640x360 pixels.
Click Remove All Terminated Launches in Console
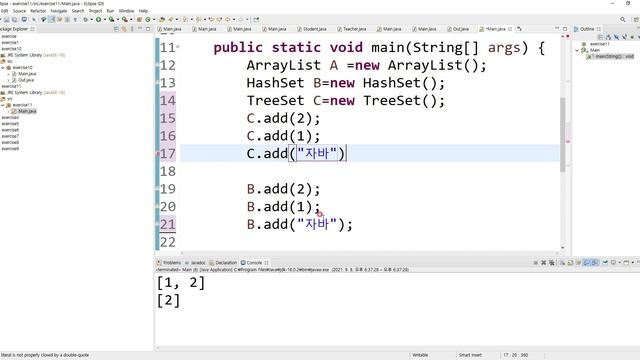coord(551,262)
